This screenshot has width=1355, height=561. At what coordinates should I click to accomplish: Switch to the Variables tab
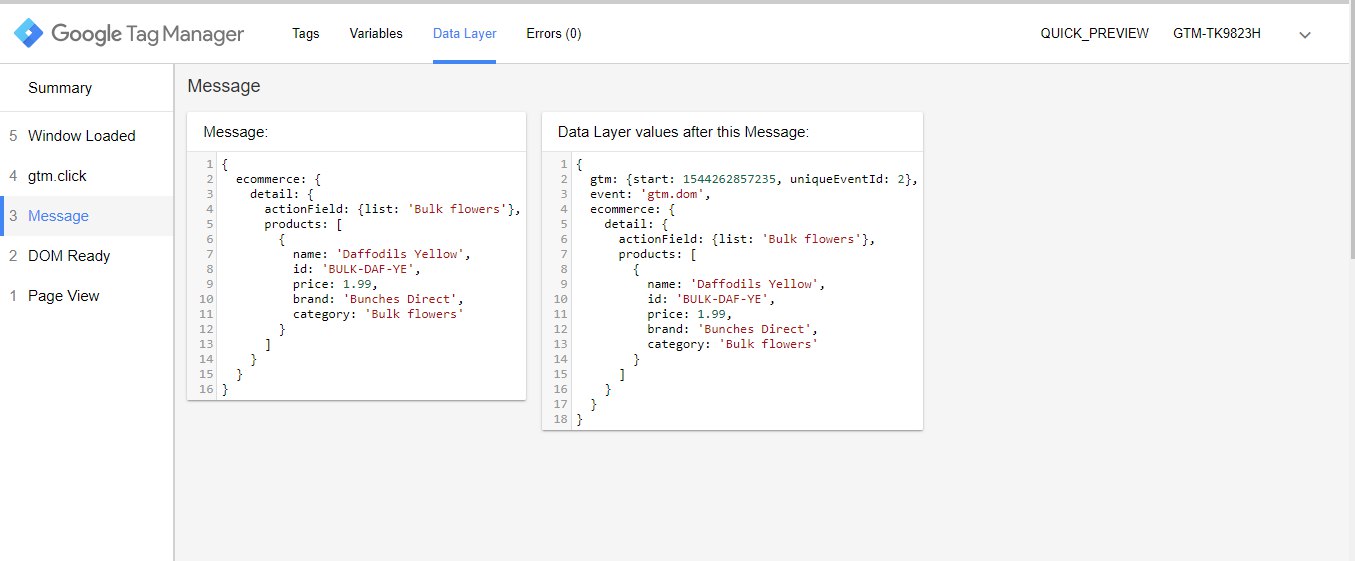(x=376, y=33)
